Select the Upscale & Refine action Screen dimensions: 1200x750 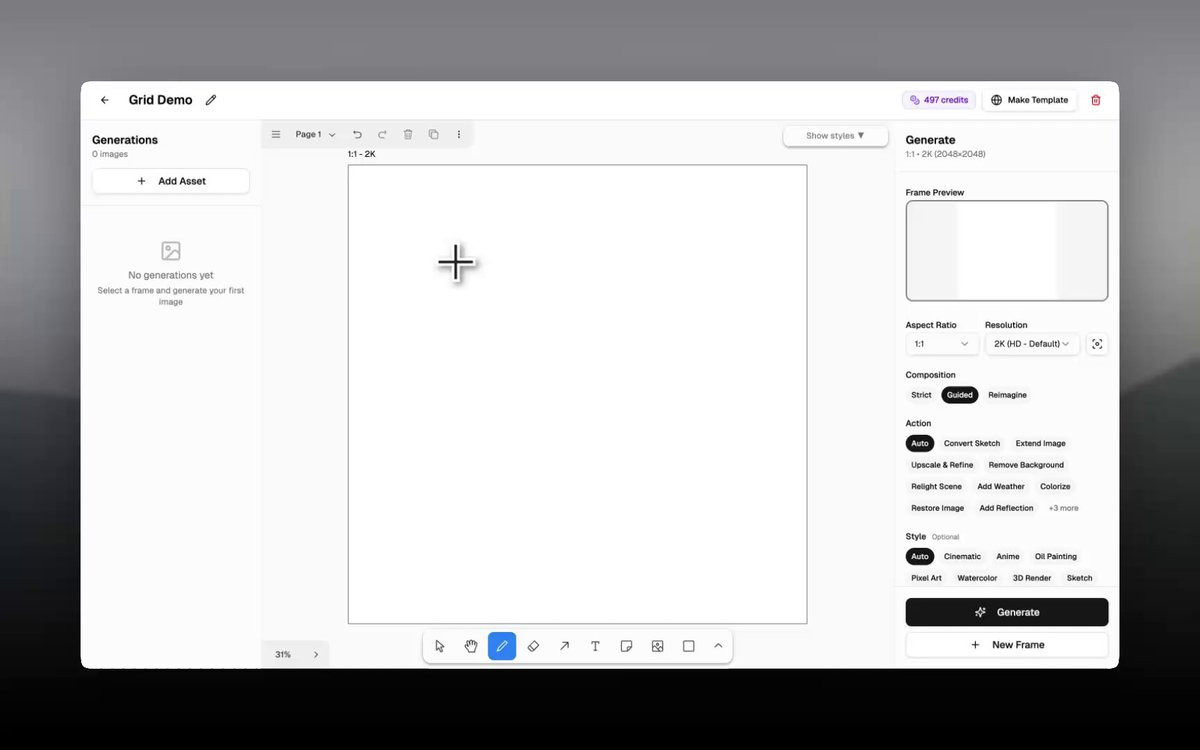942,465
